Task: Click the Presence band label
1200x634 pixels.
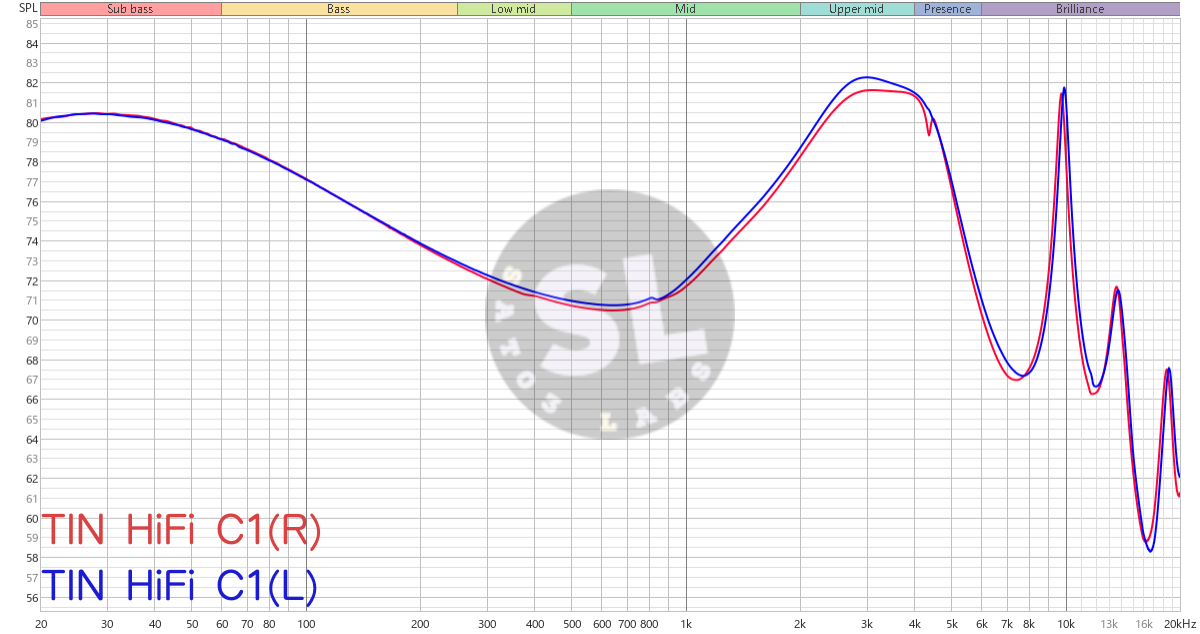Action: pyautogui.click(x=948, y=9)
